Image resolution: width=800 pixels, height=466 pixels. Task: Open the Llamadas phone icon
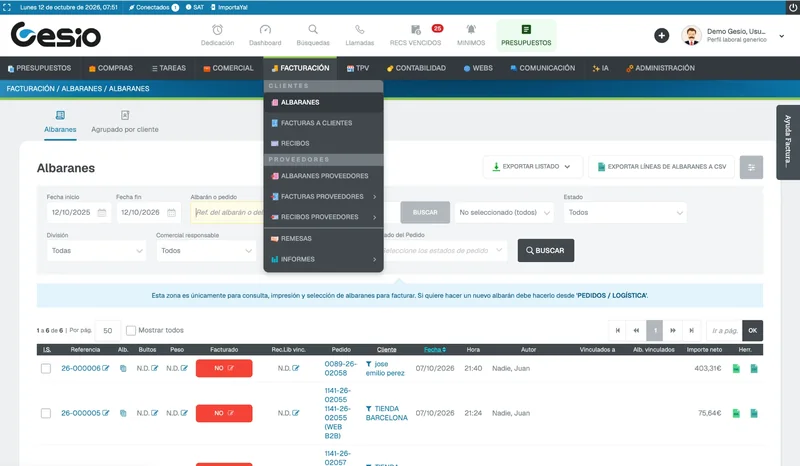tap(360, 30)
